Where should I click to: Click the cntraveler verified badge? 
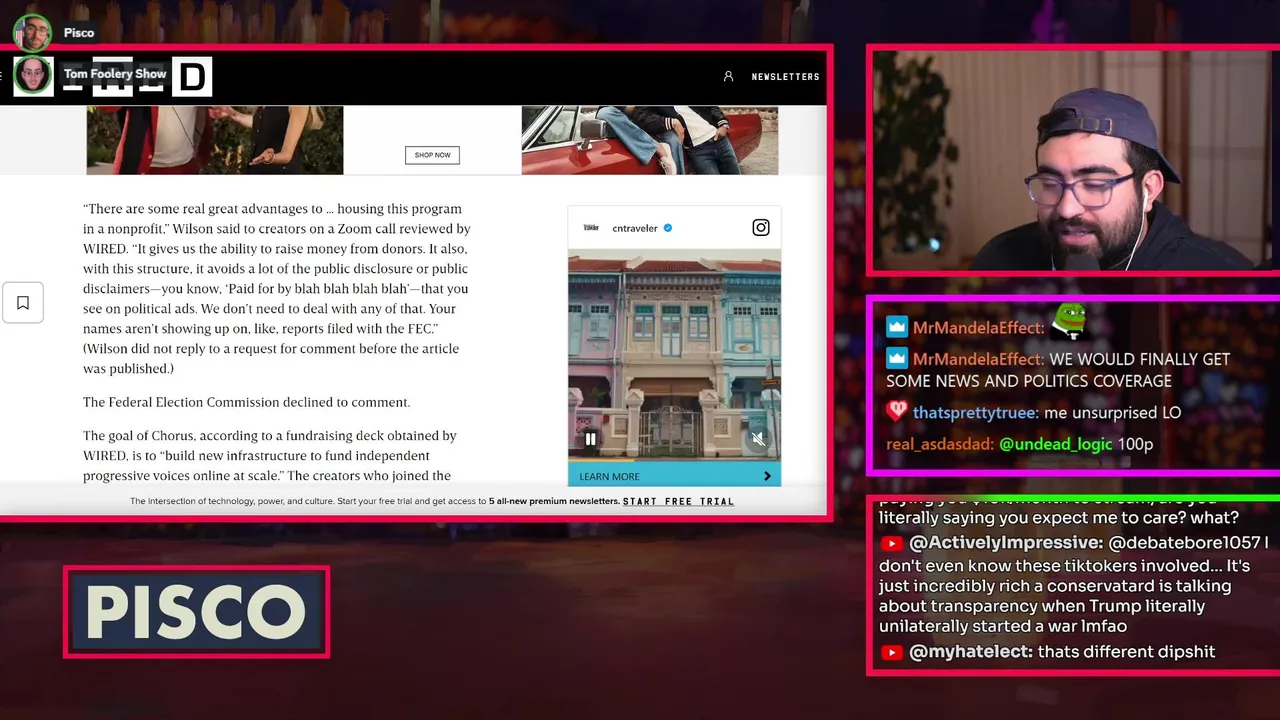tap(668, 228)
